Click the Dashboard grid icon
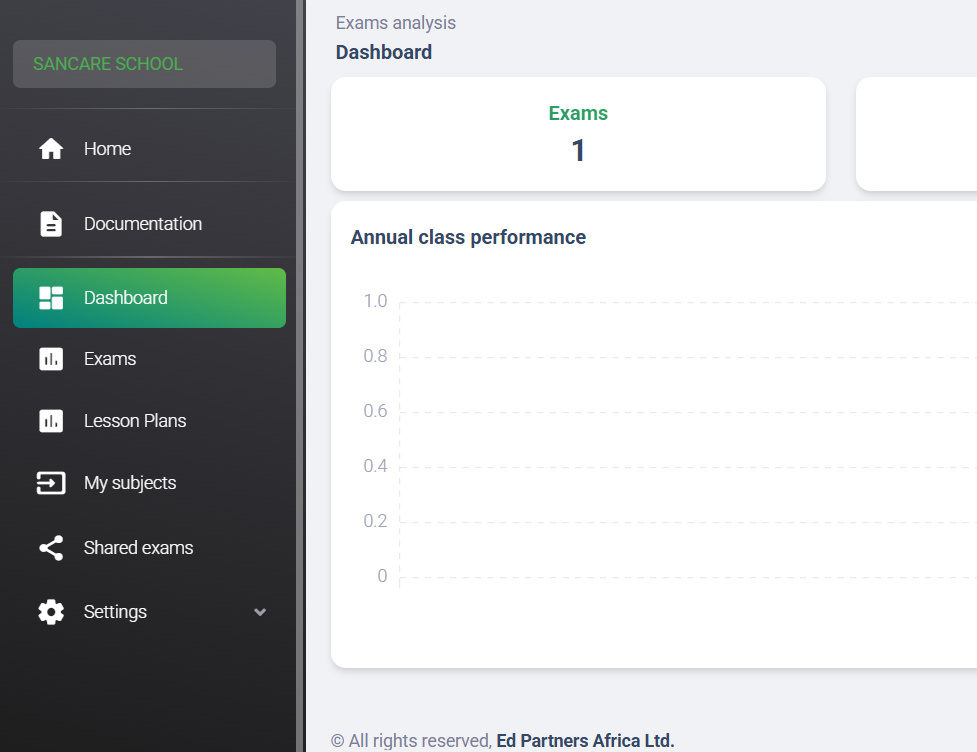 click(x=51, y=298)
